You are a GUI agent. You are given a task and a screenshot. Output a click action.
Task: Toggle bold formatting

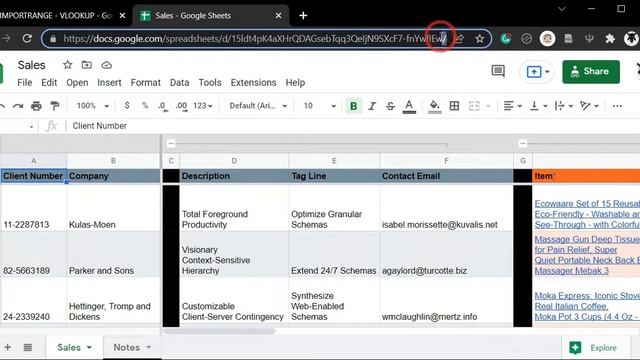click(353, 106)
